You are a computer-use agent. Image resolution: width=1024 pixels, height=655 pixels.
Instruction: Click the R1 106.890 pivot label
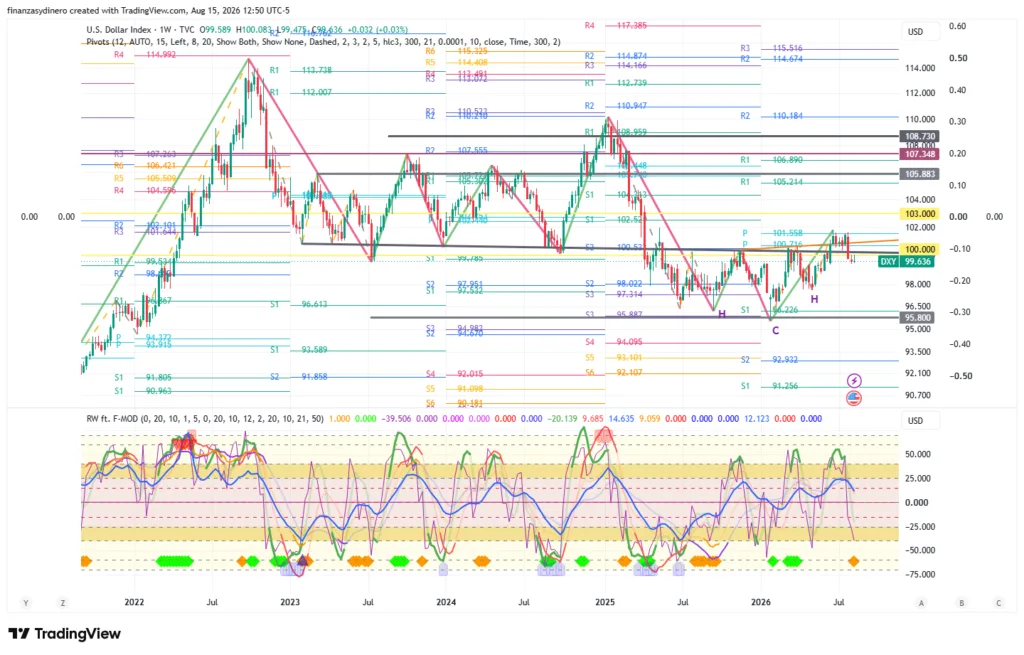(x=771, y=160)
